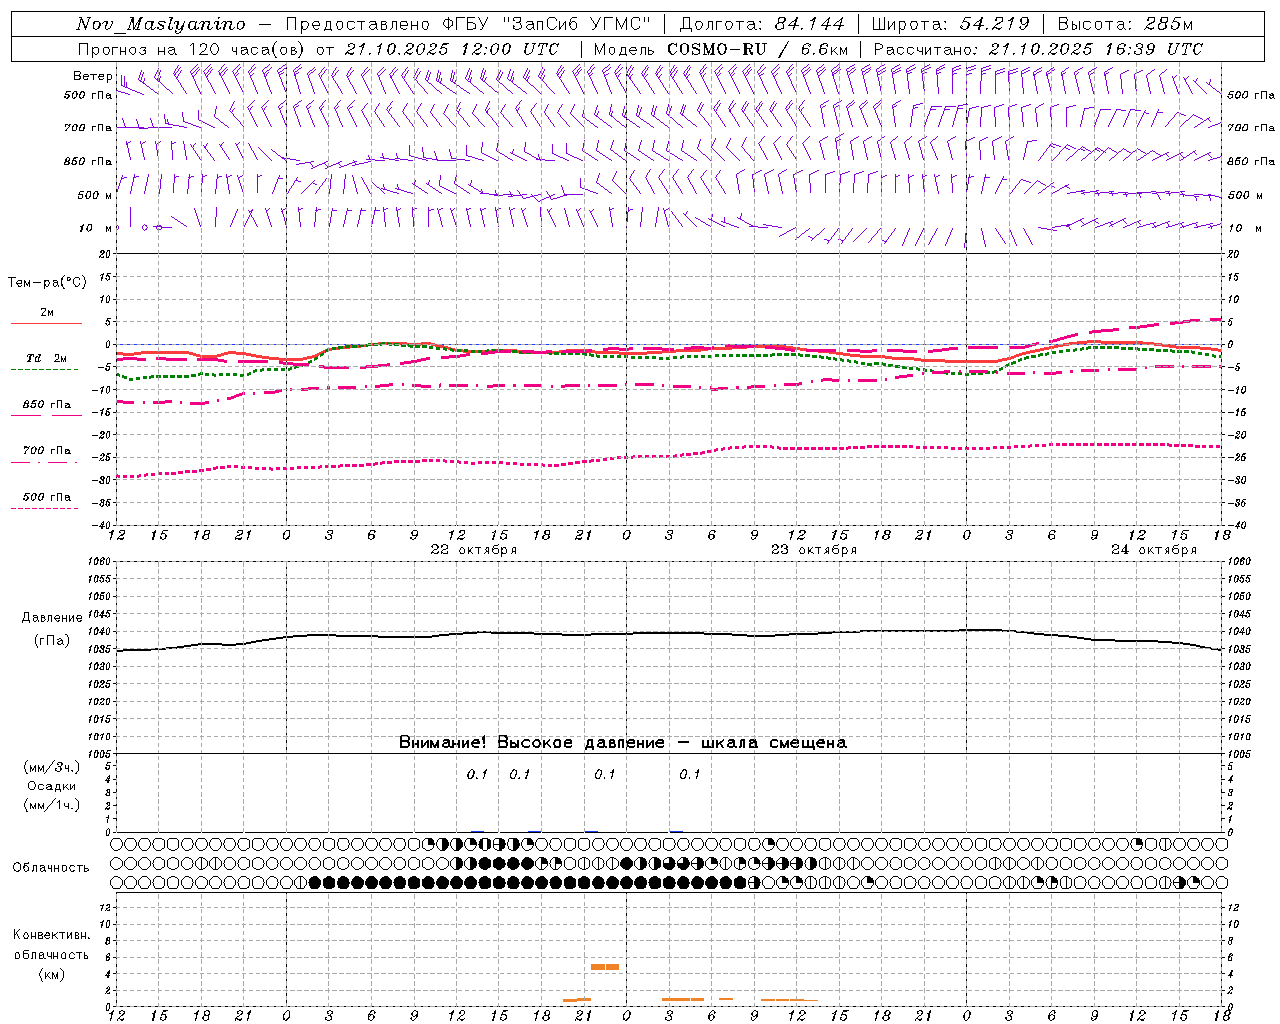Click the 22 октября date label
1280x1024 pixels.
tap(473, 550)
